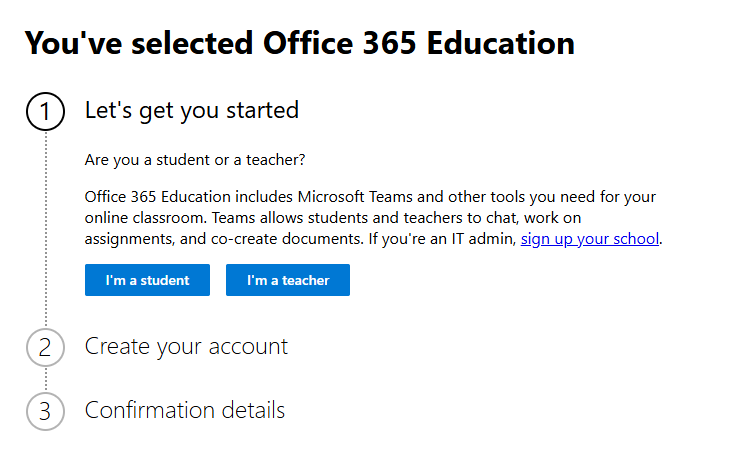
Task: Click the "You've selected Office 365 Education" heading
Action: 300,43
